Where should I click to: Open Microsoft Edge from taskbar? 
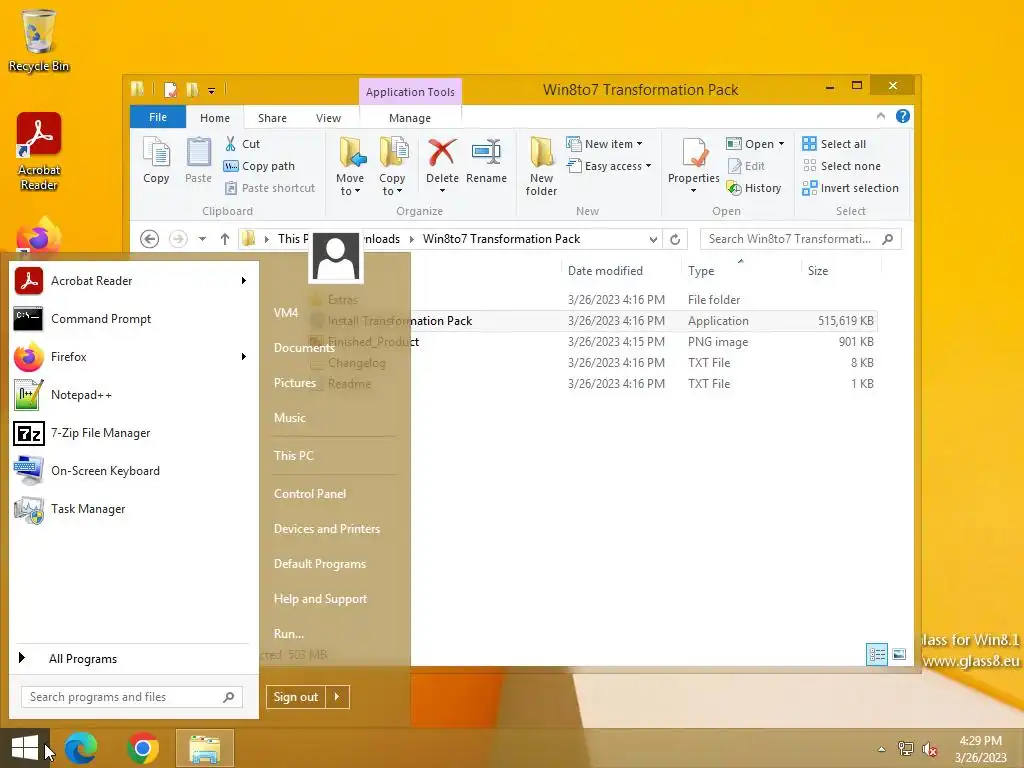tap(81, 748)
